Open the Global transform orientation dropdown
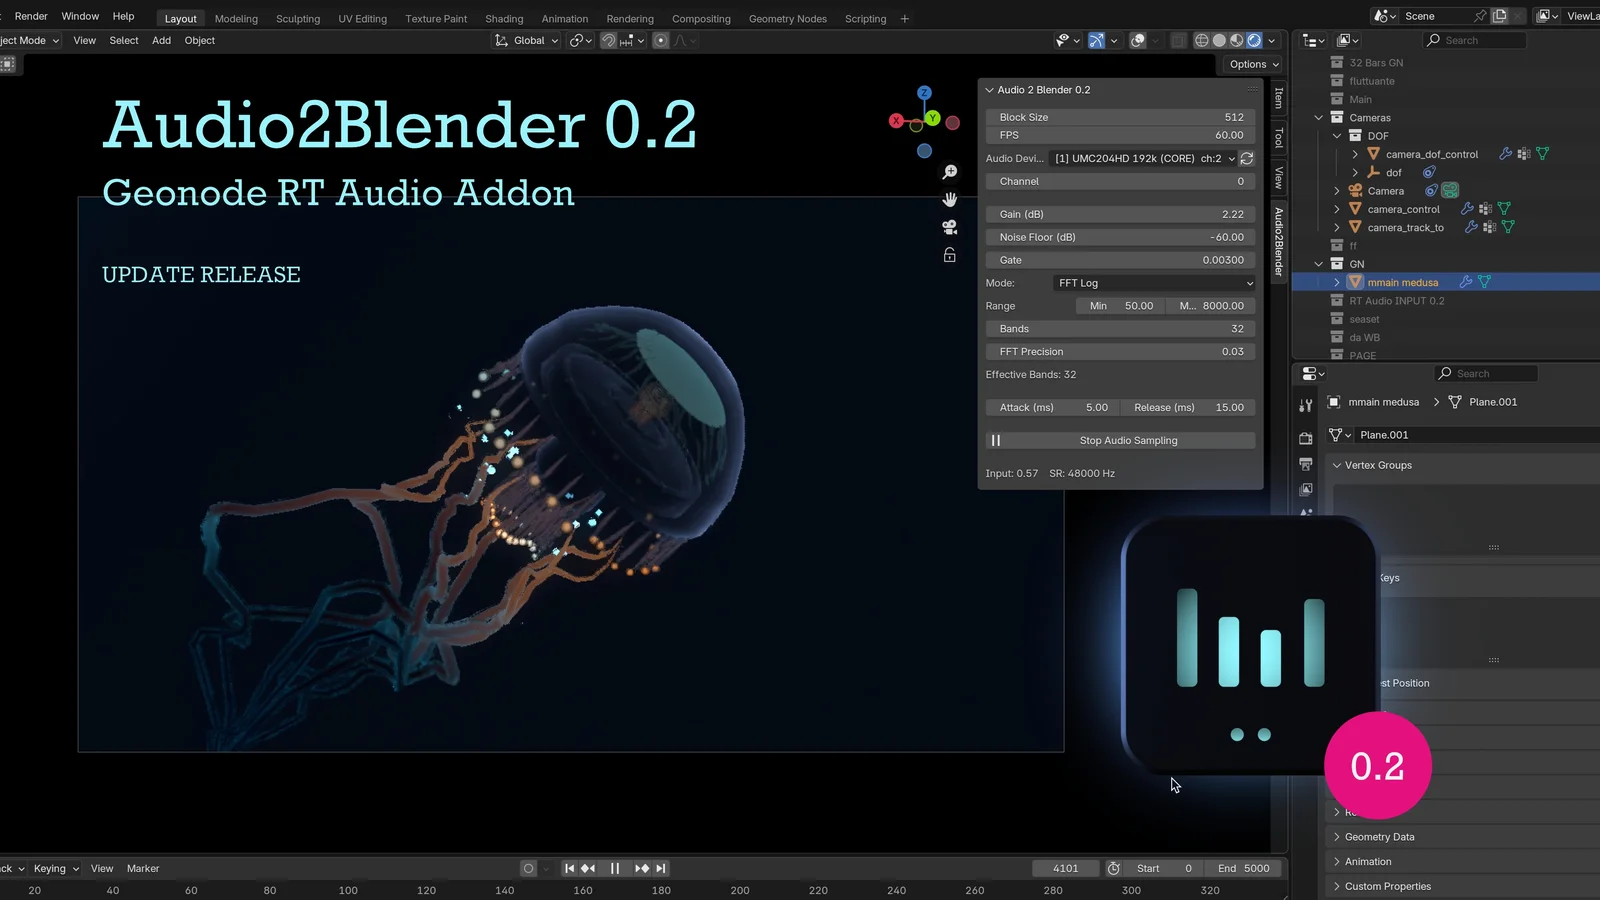The image size is (1600, 900). tap(525, 40)
